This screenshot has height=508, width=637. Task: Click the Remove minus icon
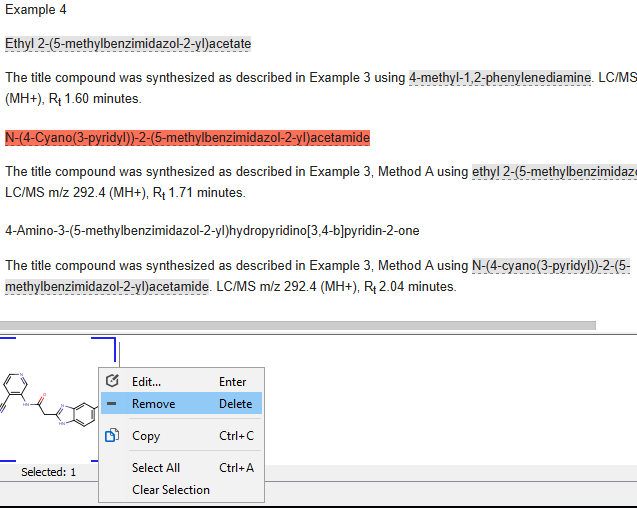(x=113, y=404)
